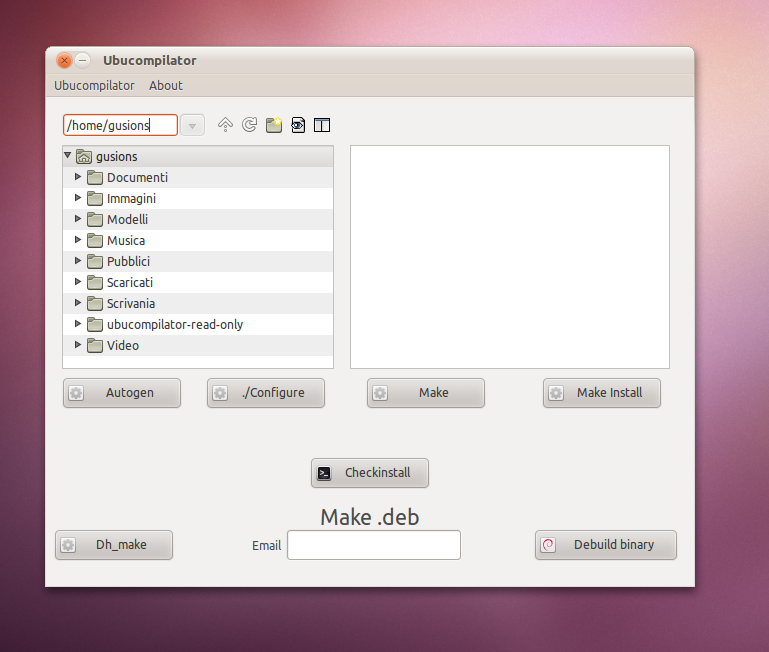Select the 'ubucompilator-read-only' row text
769x652 pixels.
175,325
